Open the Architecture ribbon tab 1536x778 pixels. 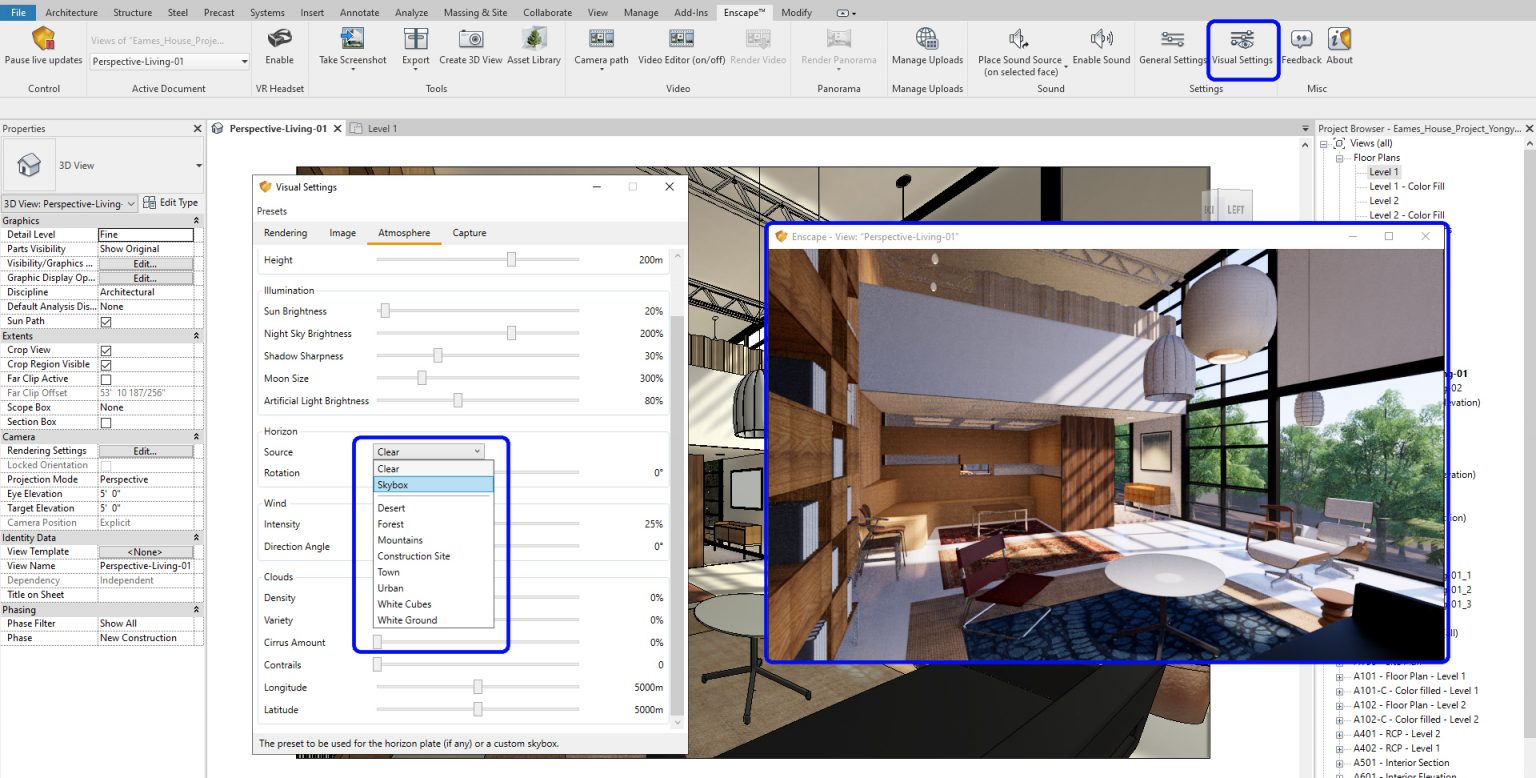[x=71, y=12]
